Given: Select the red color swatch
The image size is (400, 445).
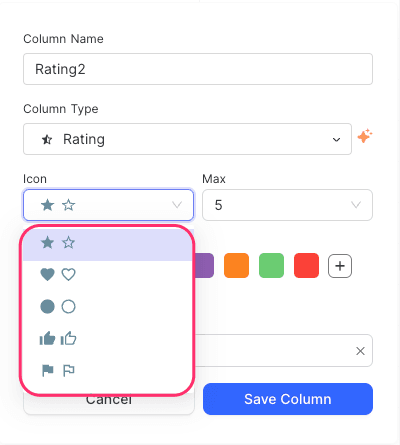Looking at the screenshot, I should [x=306, y=266].
